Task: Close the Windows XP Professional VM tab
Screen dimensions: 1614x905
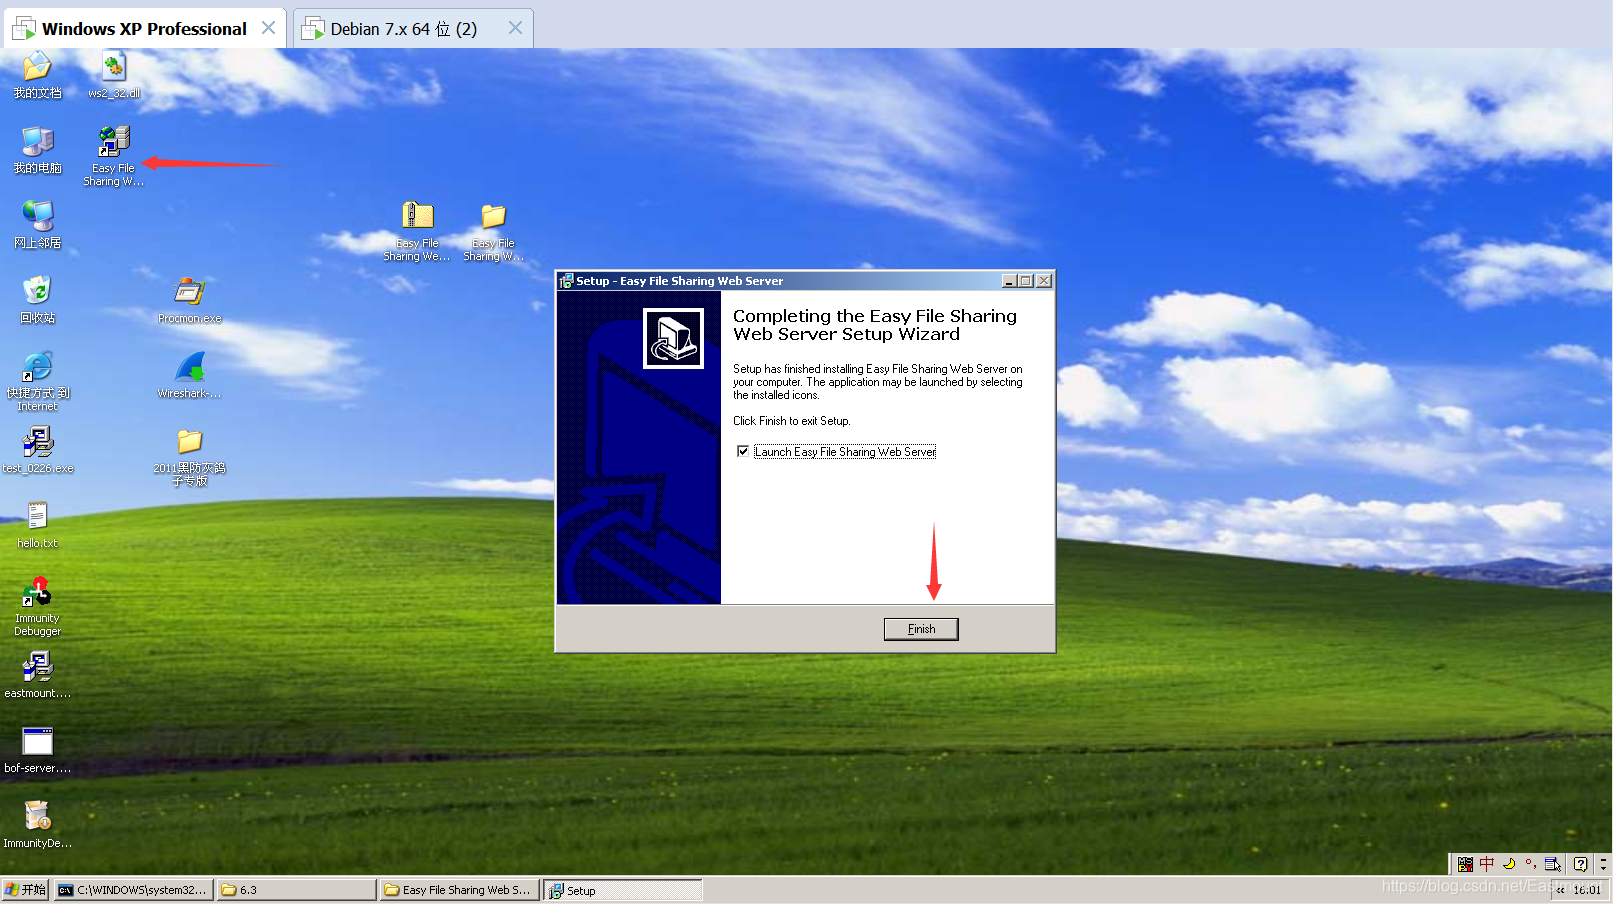Action: click(268, 28)
